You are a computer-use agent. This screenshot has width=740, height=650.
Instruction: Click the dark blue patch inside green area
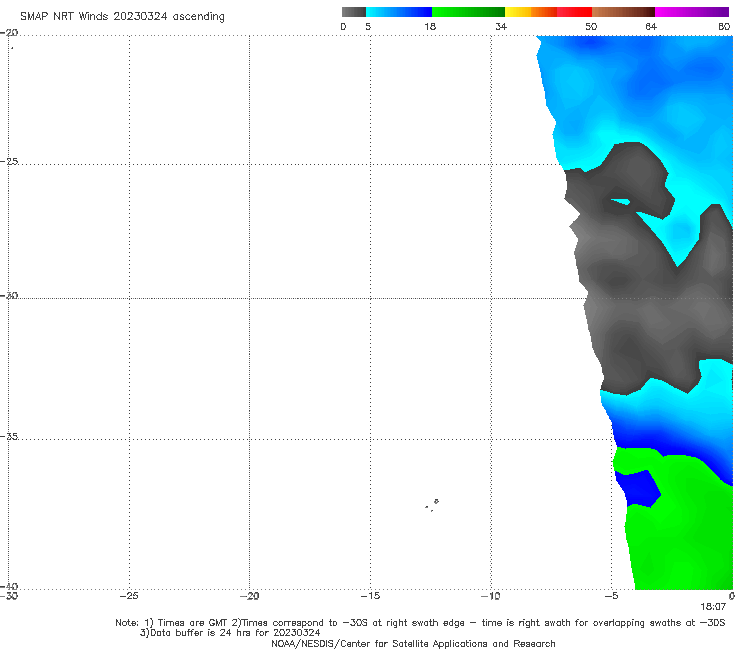[638, 488]
